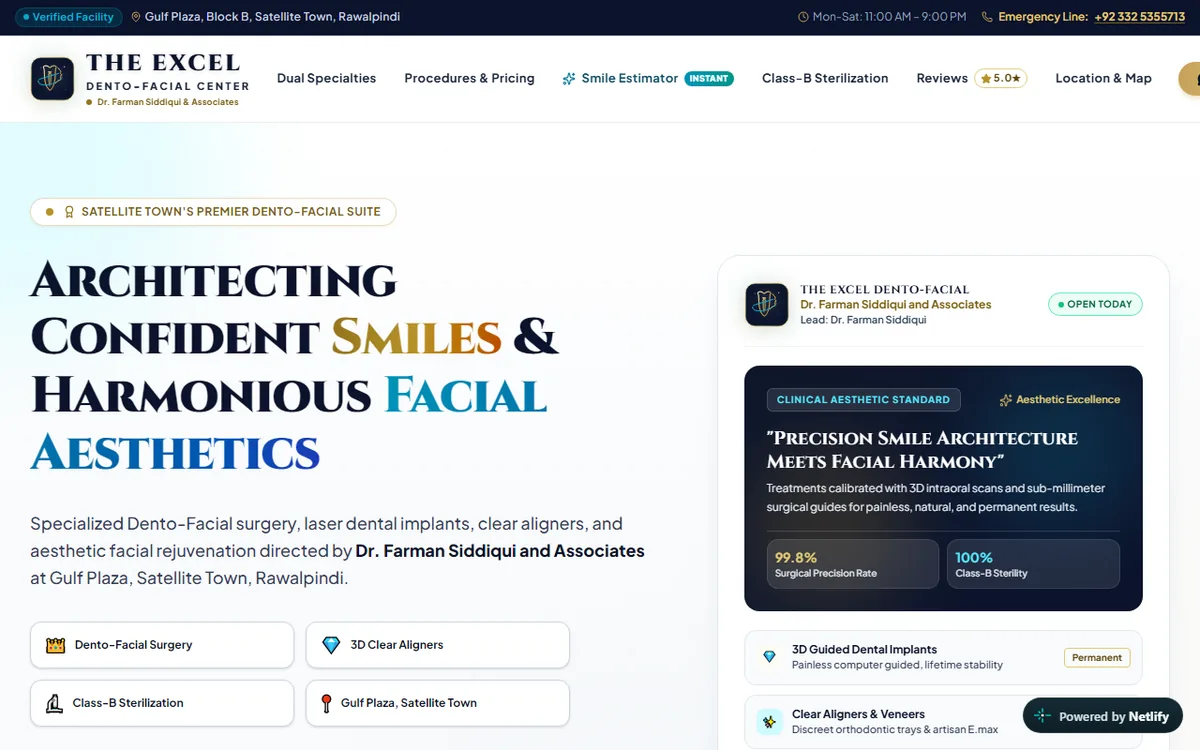1200x750 pixels.
Task: Click the Class-B Sterilization chip
Action: click(x=162, y=703)
